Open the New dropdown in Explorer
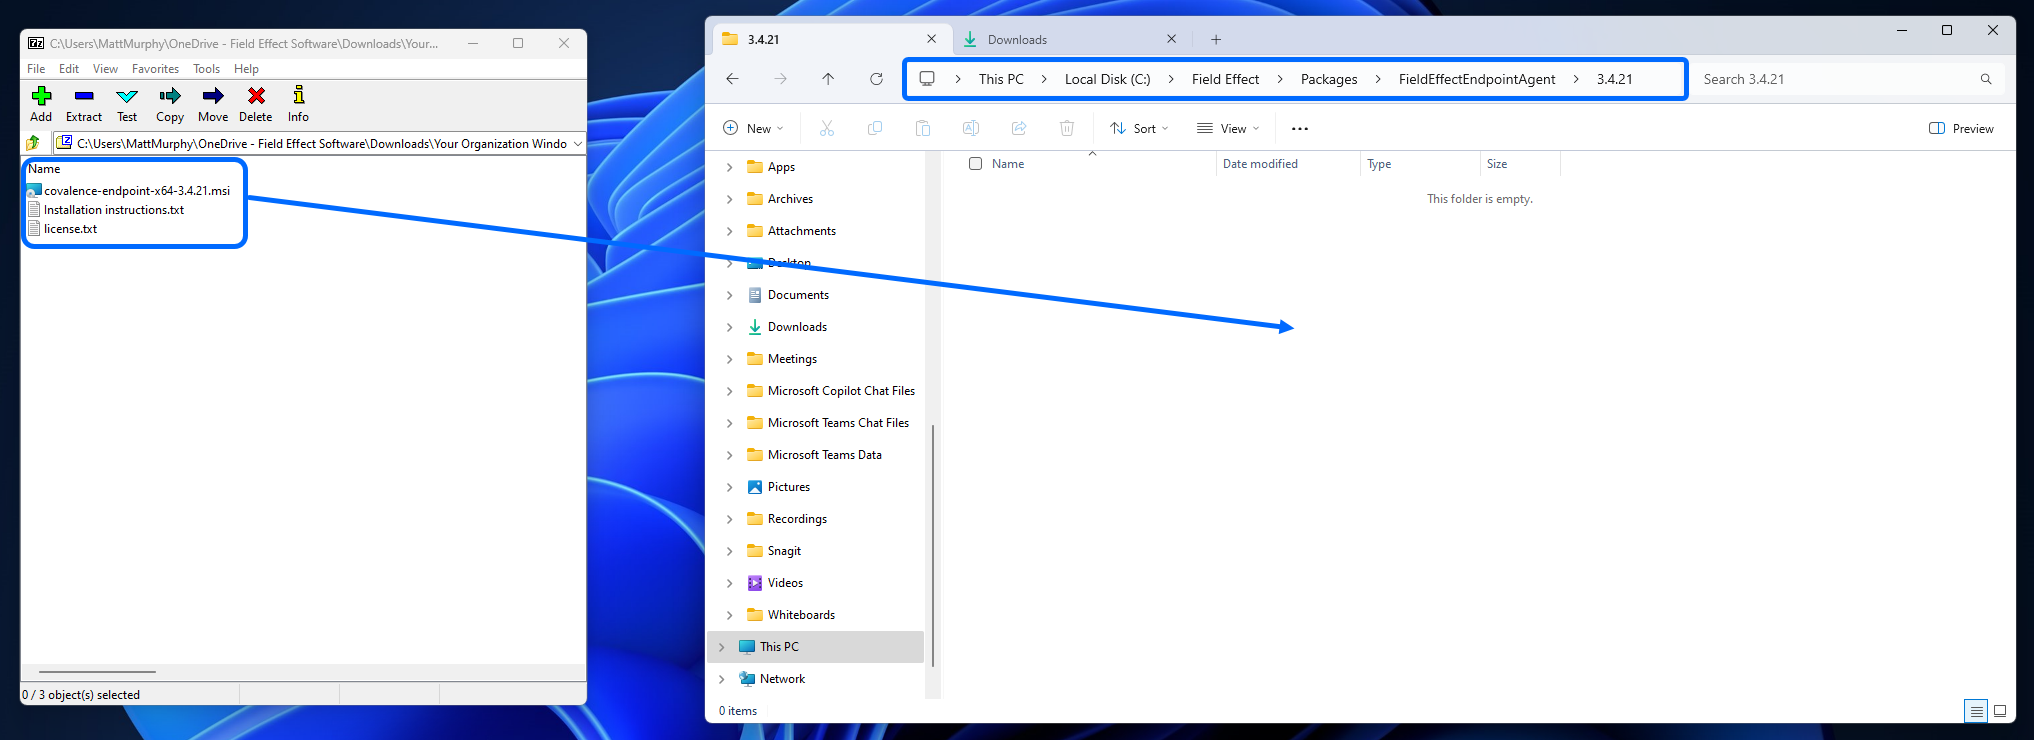 coord(753,128)
